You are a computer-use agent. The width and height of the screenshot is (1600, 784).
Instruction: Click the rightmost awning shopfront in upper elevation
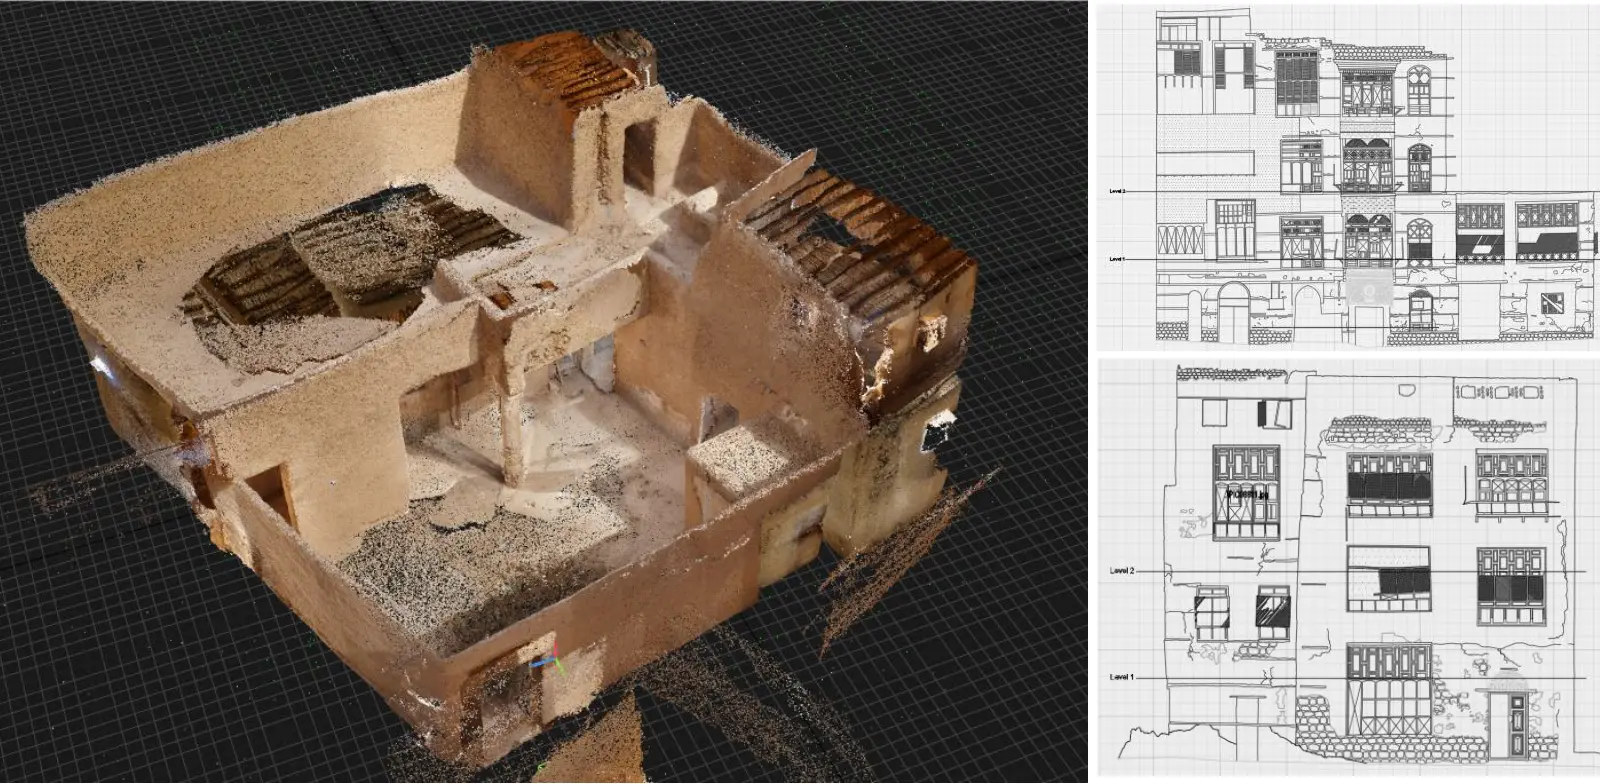1547,233
